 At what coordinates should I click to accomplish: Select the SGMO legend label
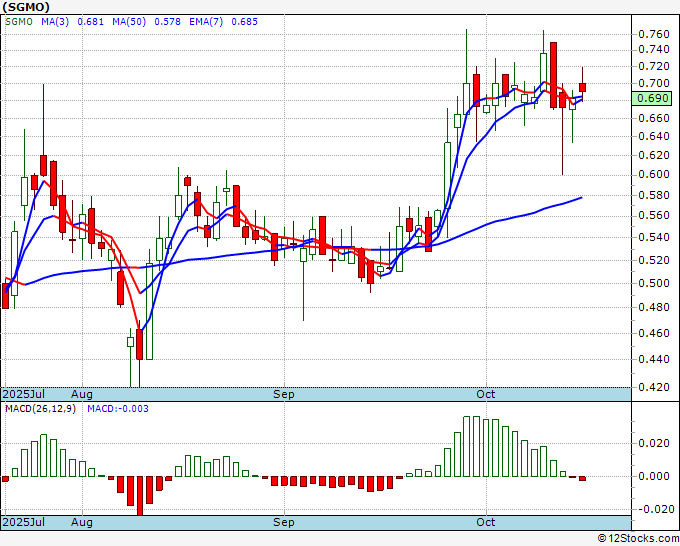click(19, 22)
